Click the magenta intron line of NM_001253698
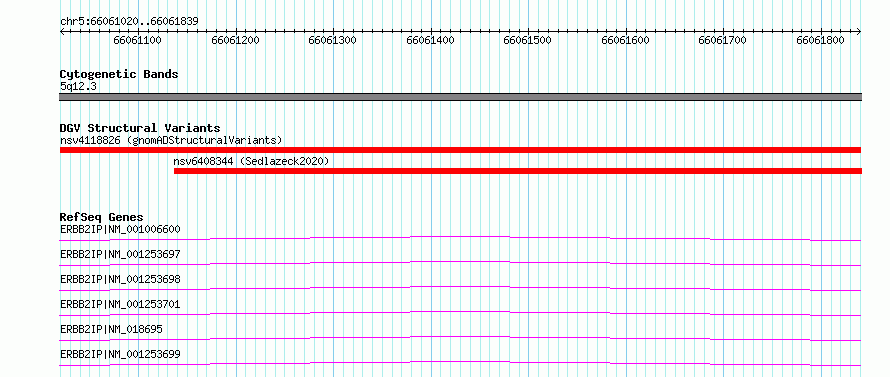This screenshot has width=890, height=377. (x=460, y=287)
